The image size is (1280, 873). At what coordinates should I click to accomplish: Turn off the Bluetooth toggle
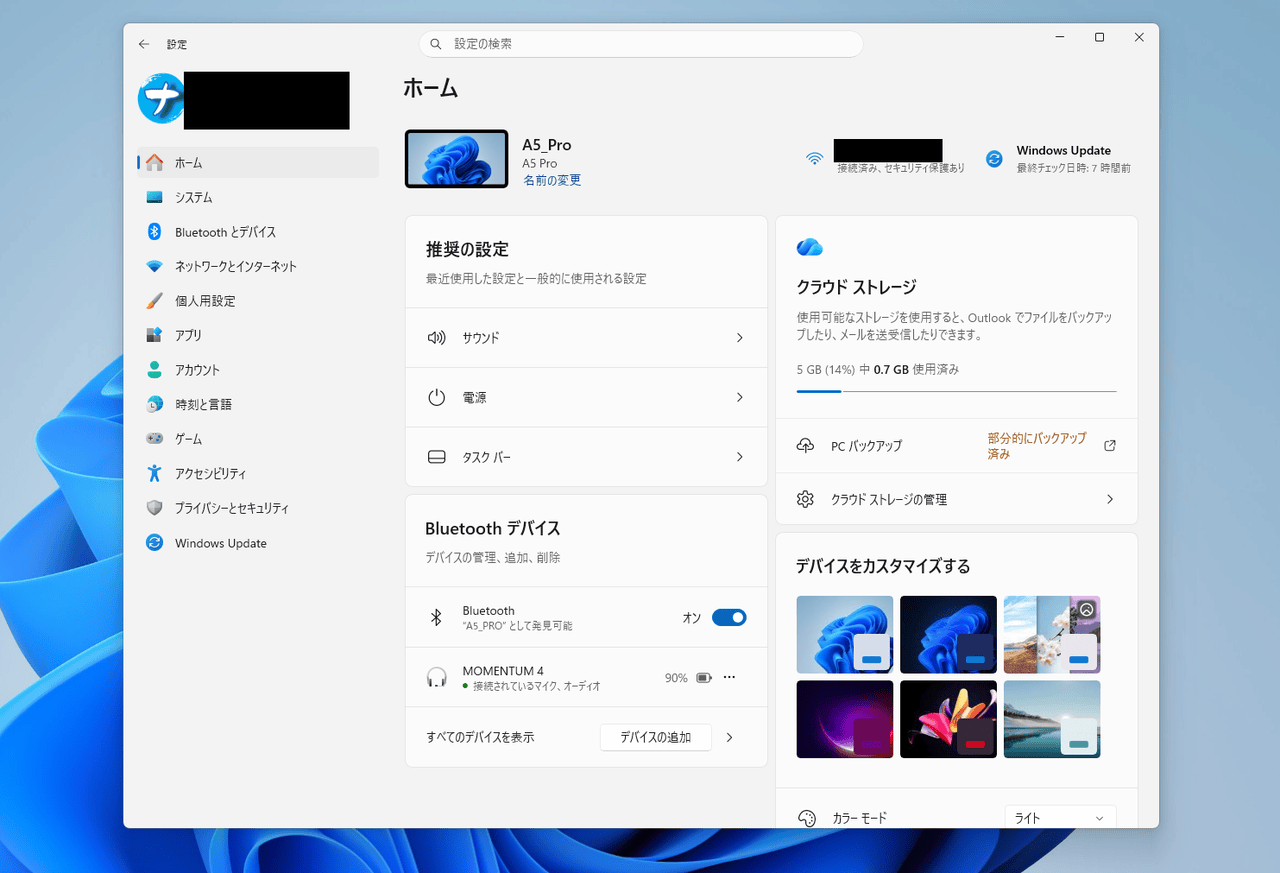pos(729,617)
